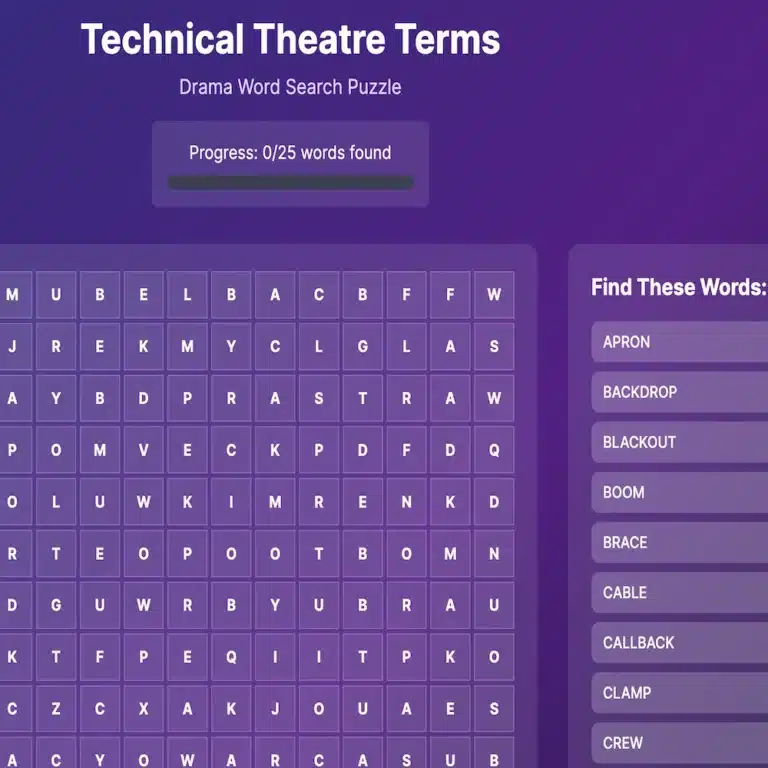Click letter E in row M U B E L B

pyautogui.click(x=144, y=294)
